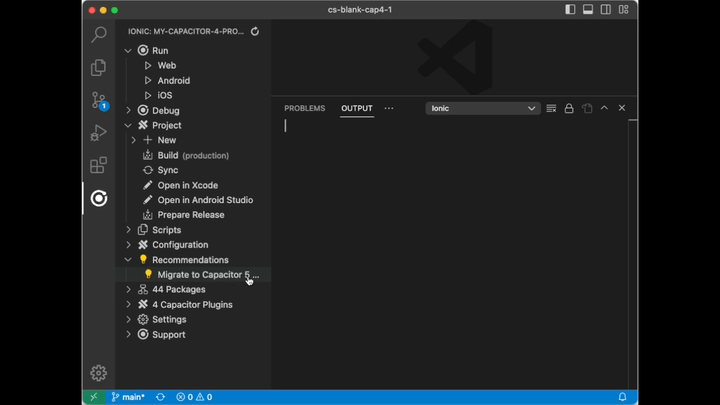Click the output panel scrollbar
The width and height of the screenshot is (720, 405).
(633, 253)
